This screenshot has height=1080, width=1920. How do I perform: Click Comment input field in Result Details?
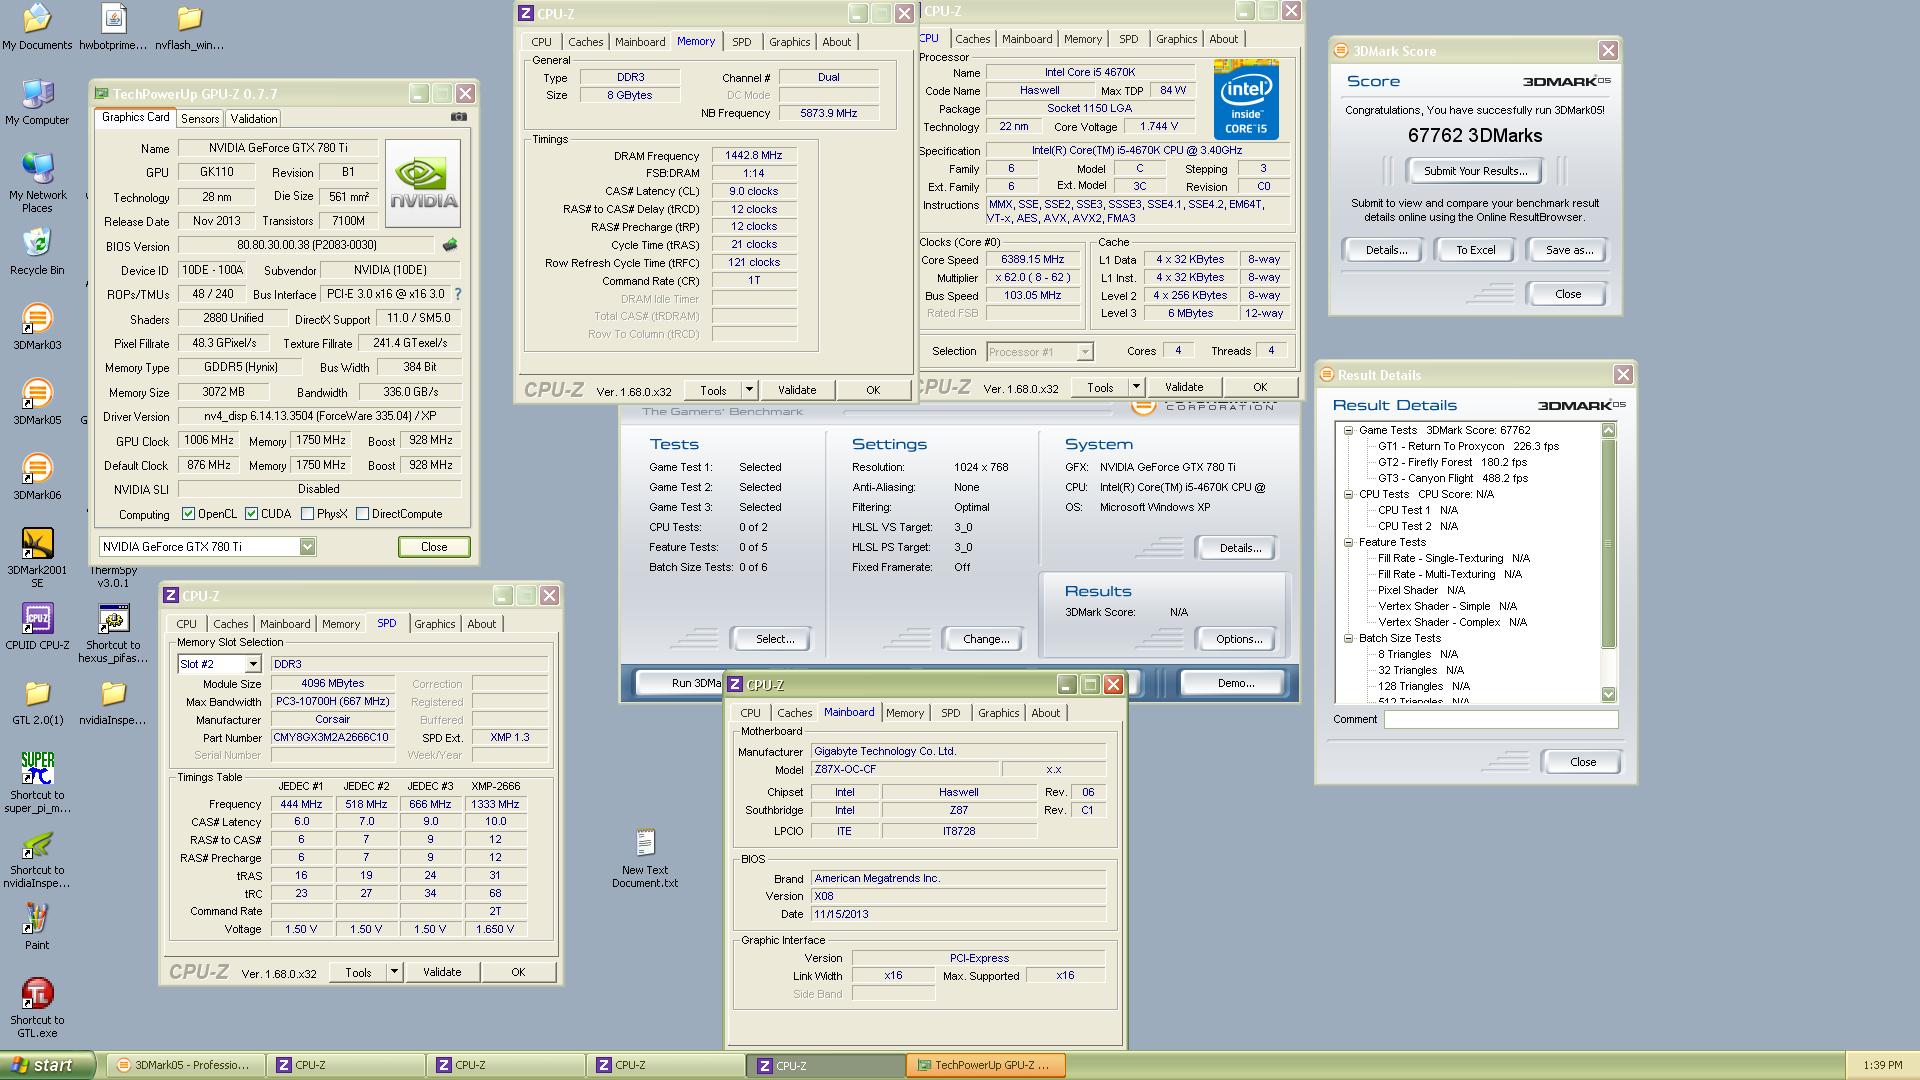tap(1500, 720)
